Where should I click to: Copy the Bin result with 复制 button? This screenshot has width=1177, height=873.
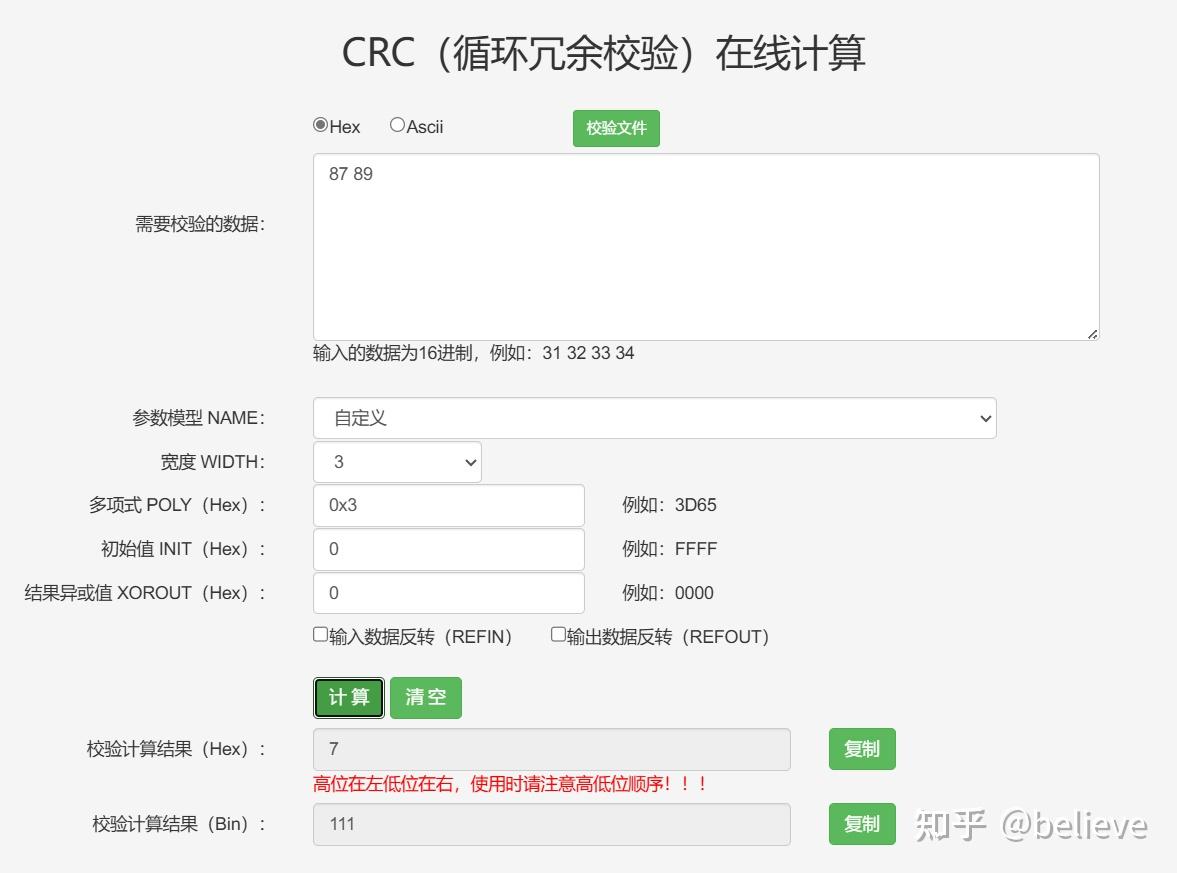pos(861,824)
